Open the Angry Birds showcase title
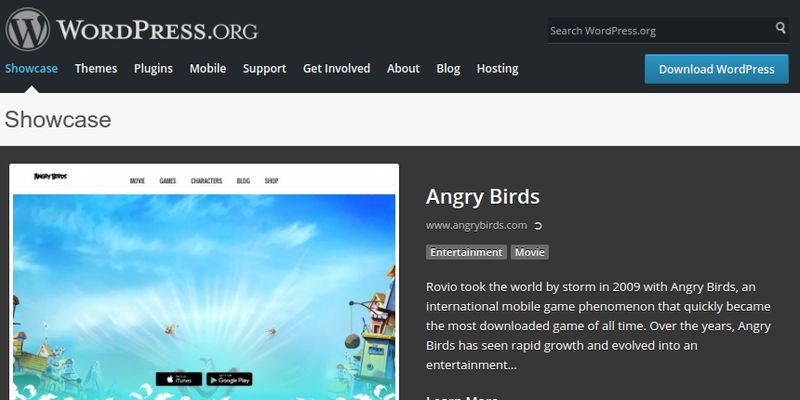The height and width of the screenshot is (400, 800). click(x=483, y=197)
